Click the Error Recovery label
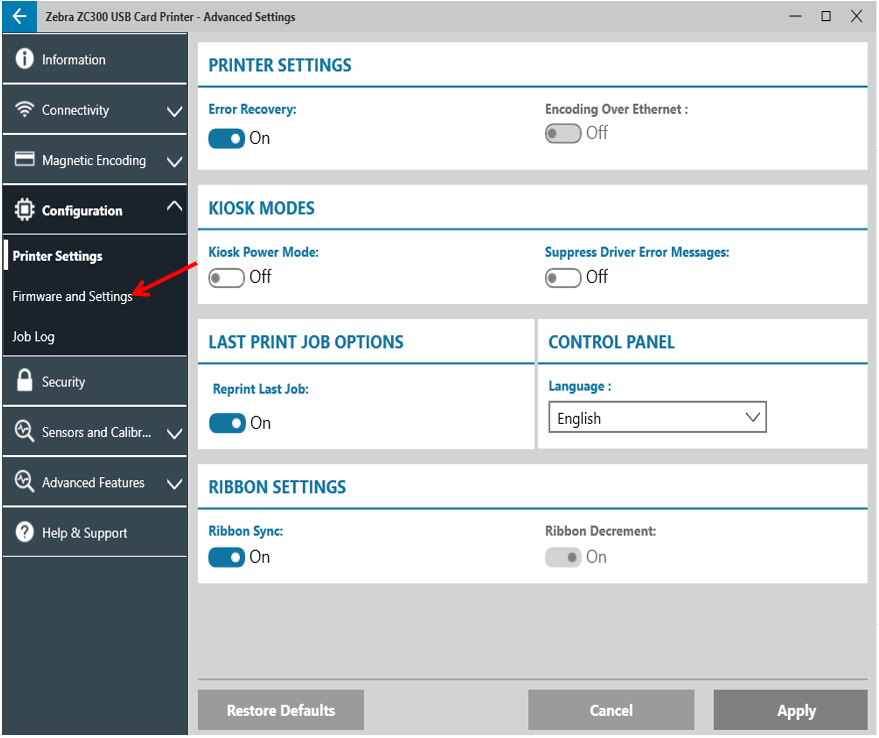Image resolution: width=879 pixels, height=738 pixels. point(252,109)
